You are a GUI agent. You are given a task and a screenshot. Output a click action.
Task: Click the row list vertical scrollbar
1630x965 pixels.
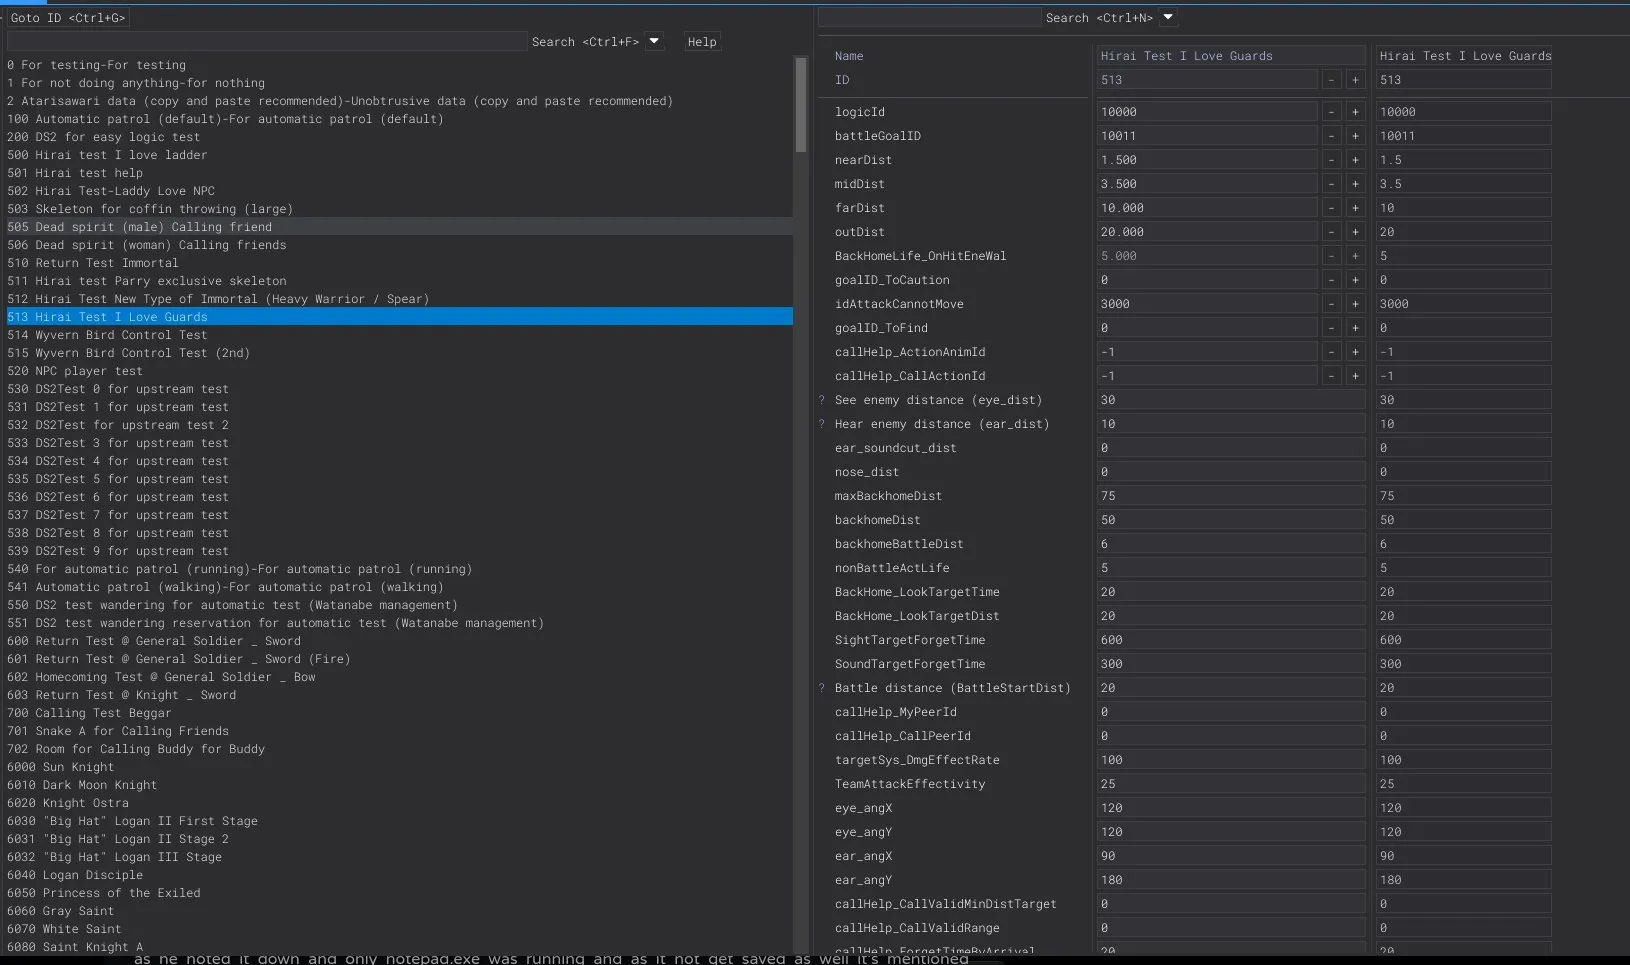(800, 106)
